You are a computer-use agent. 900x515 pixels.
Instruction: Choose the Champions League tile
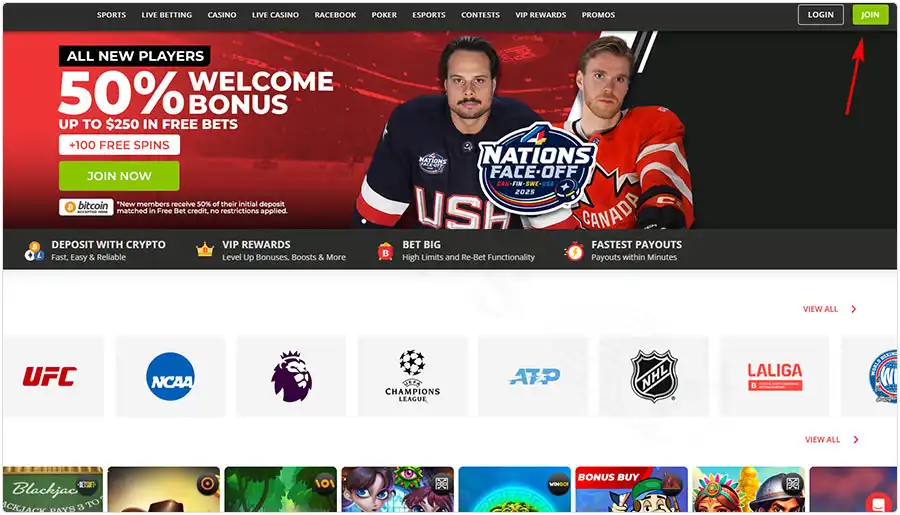click(412, 377)
